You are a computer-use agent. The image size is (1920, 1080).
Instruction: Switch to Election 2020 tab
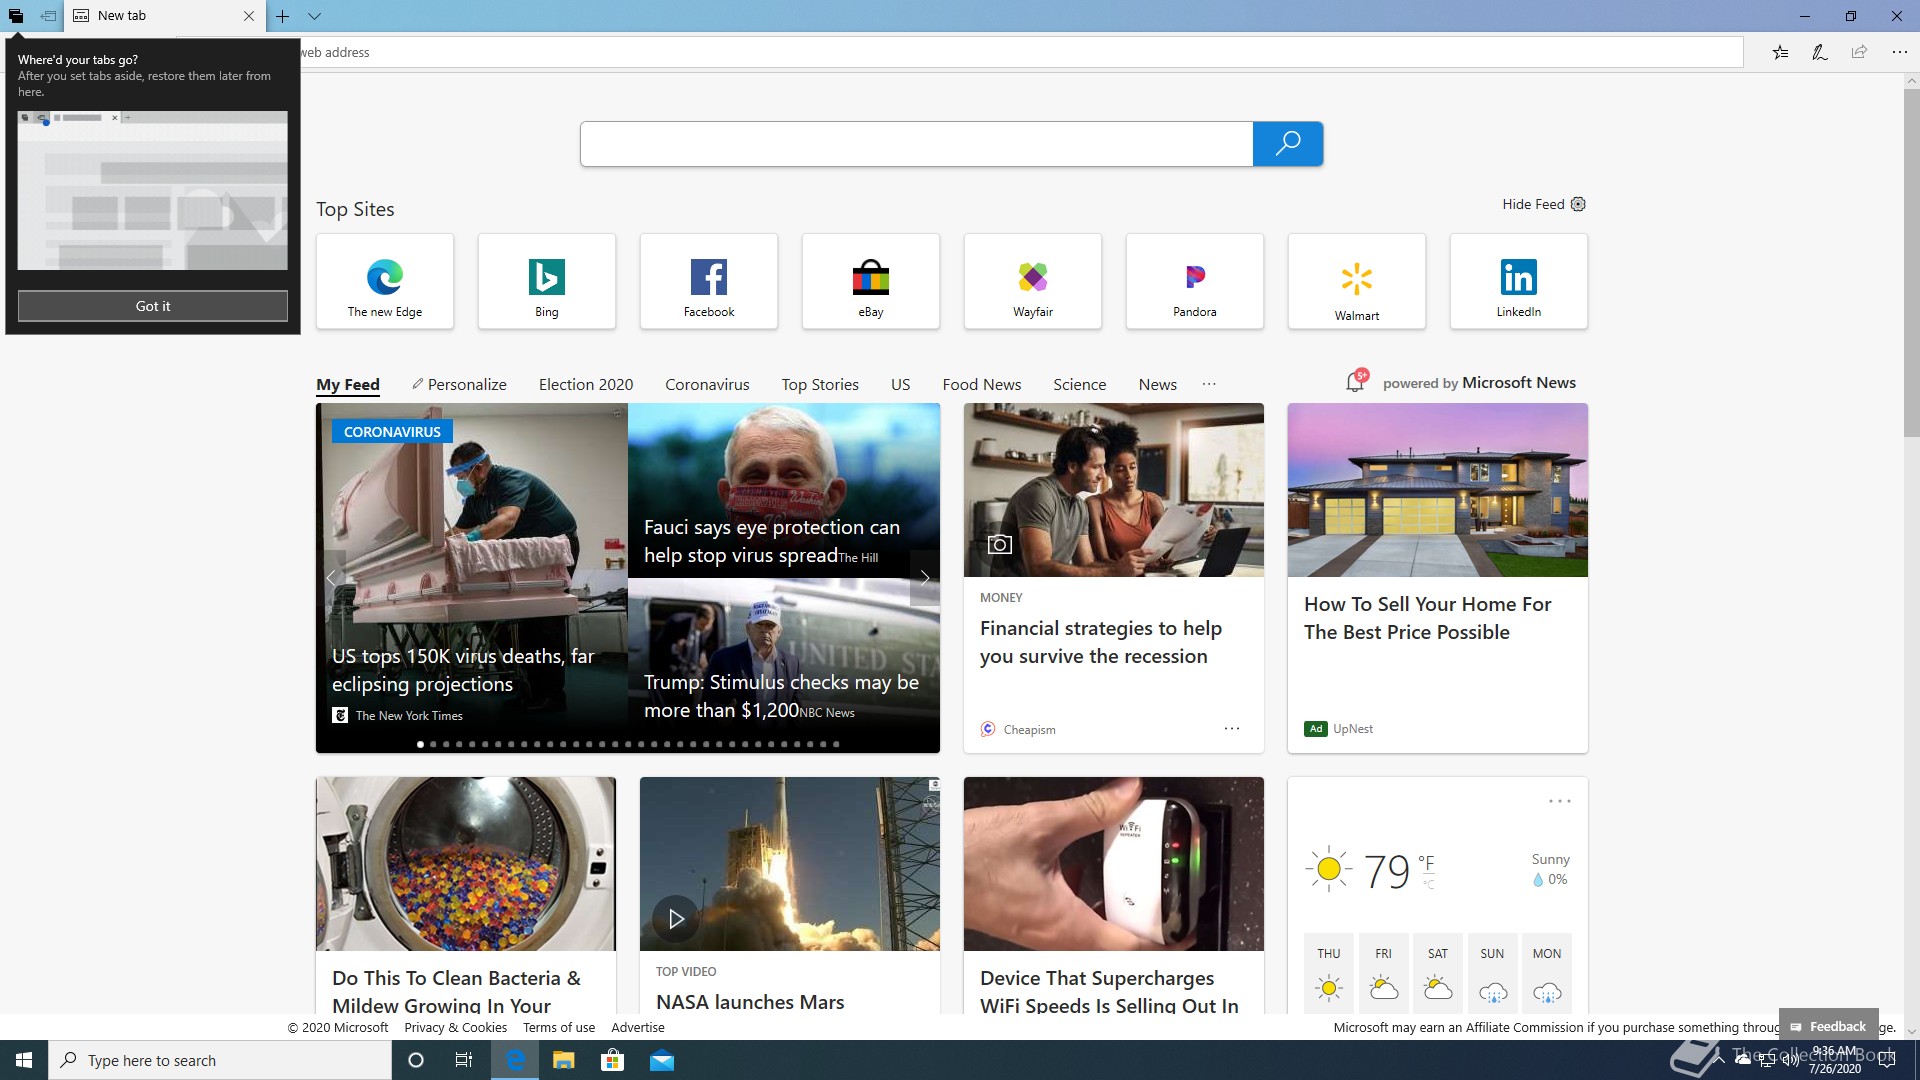tap(586, 385)
